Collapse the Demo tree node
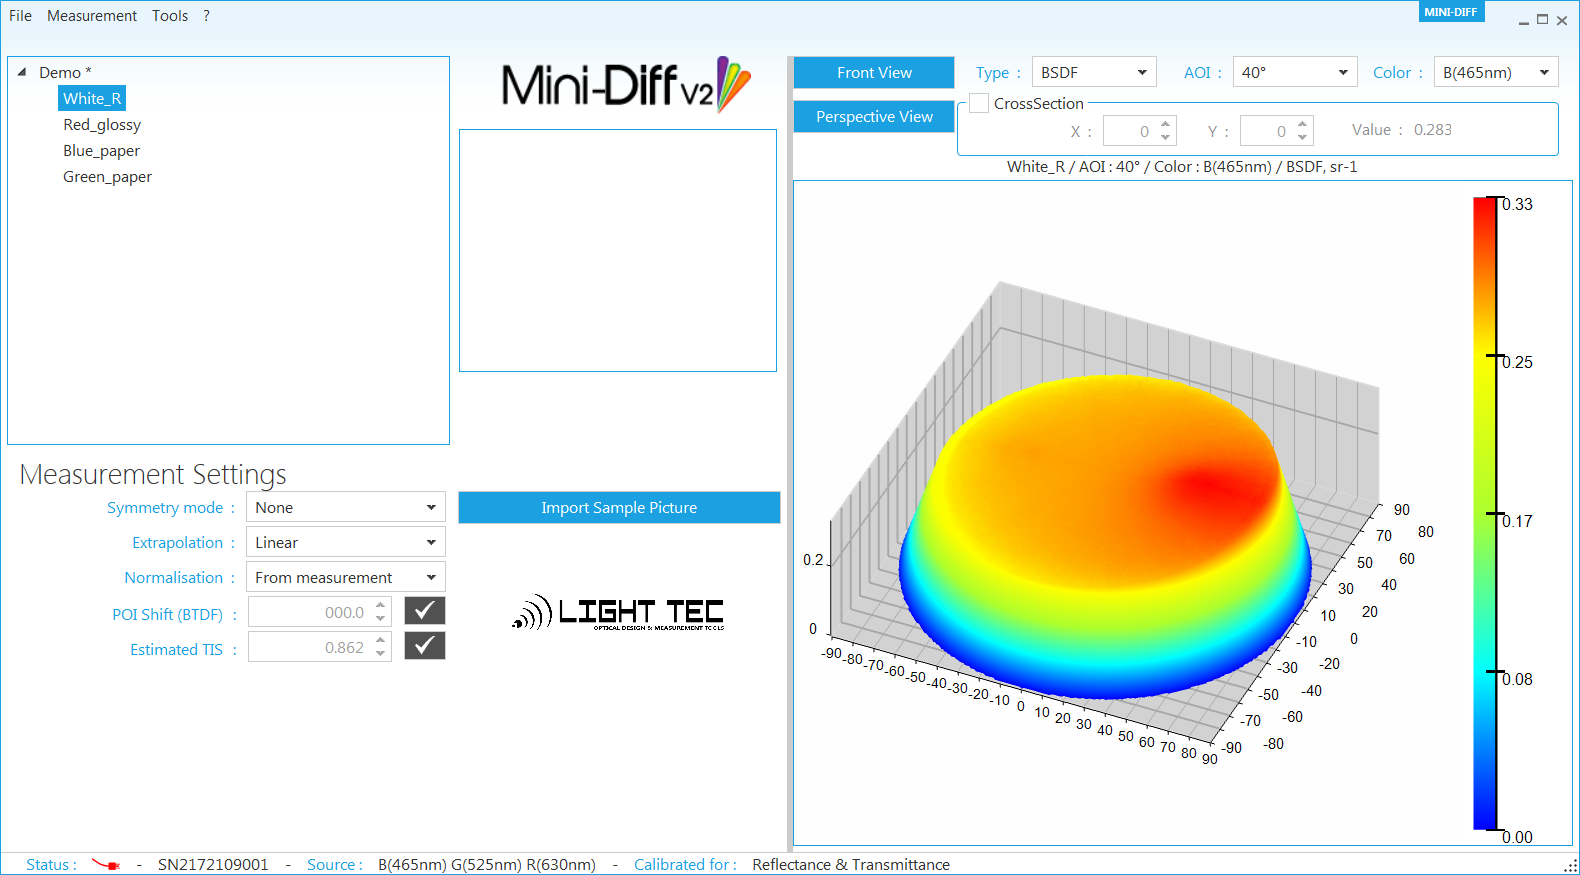The height and width of the screenshot is (875, 1580). [22, 72]
